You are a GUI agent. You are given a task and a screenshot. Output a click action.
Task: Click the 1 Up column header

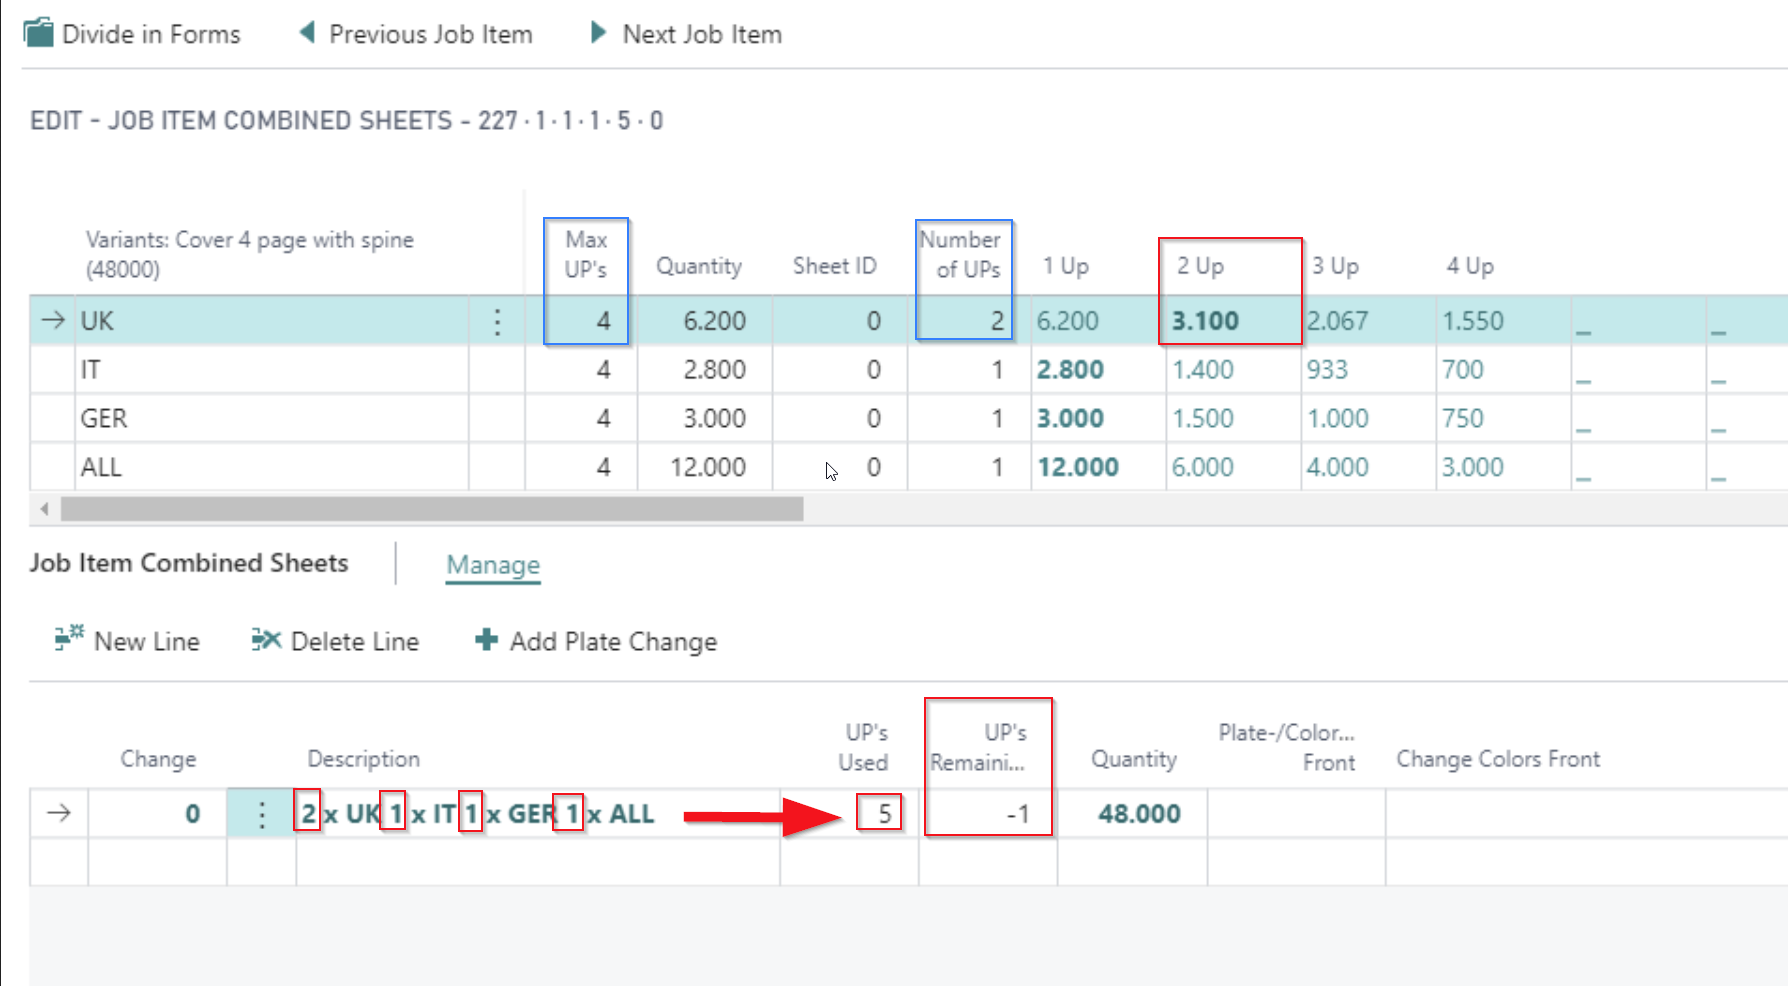[1066, 266]
